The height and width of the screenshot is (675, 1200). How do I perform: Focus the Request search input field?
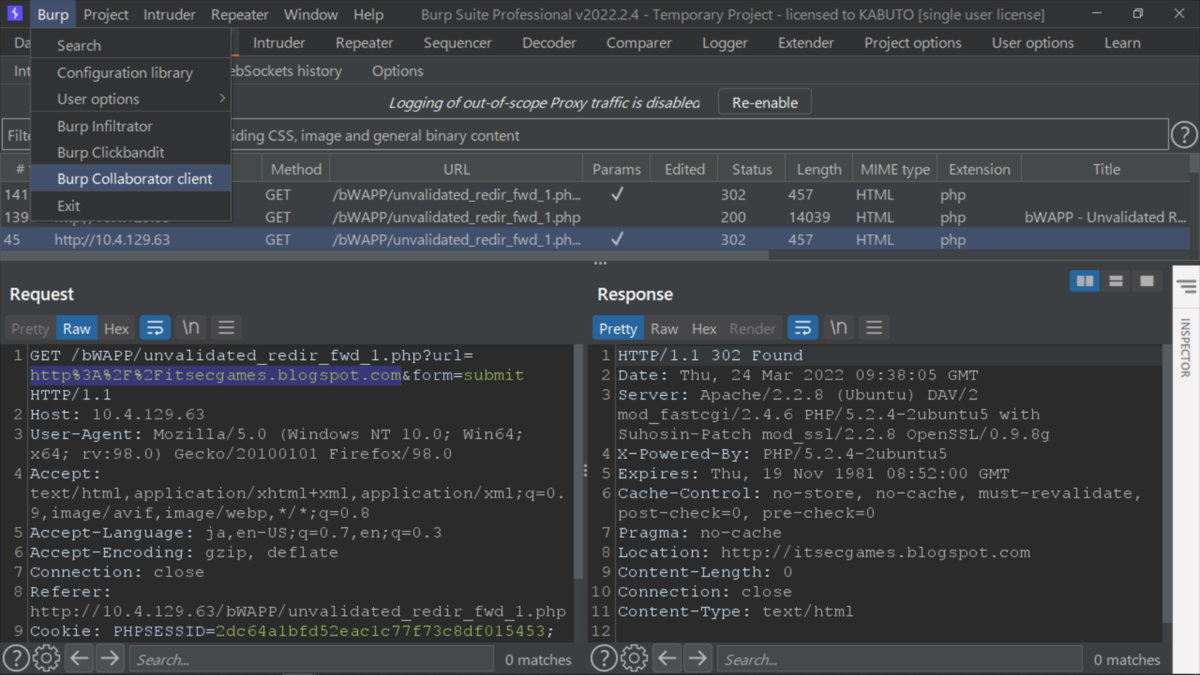(x=312, y=659)
